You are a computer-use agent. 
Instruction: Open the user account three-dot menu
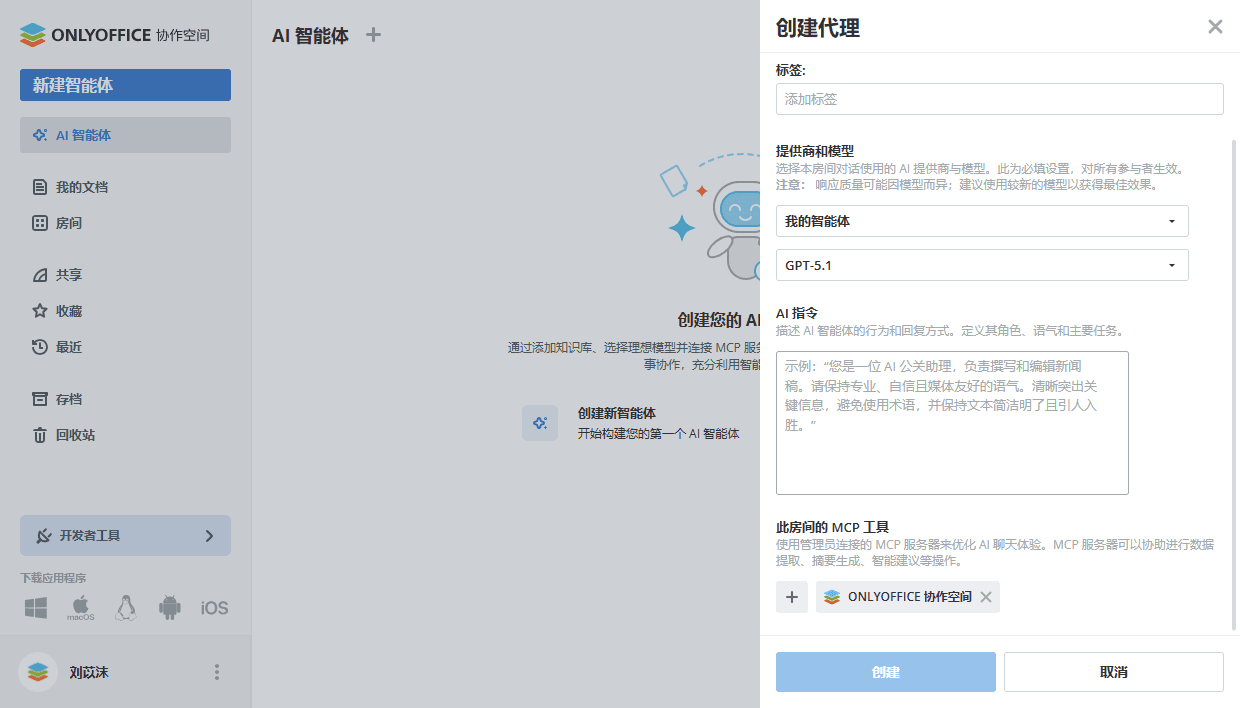point(216,672)
